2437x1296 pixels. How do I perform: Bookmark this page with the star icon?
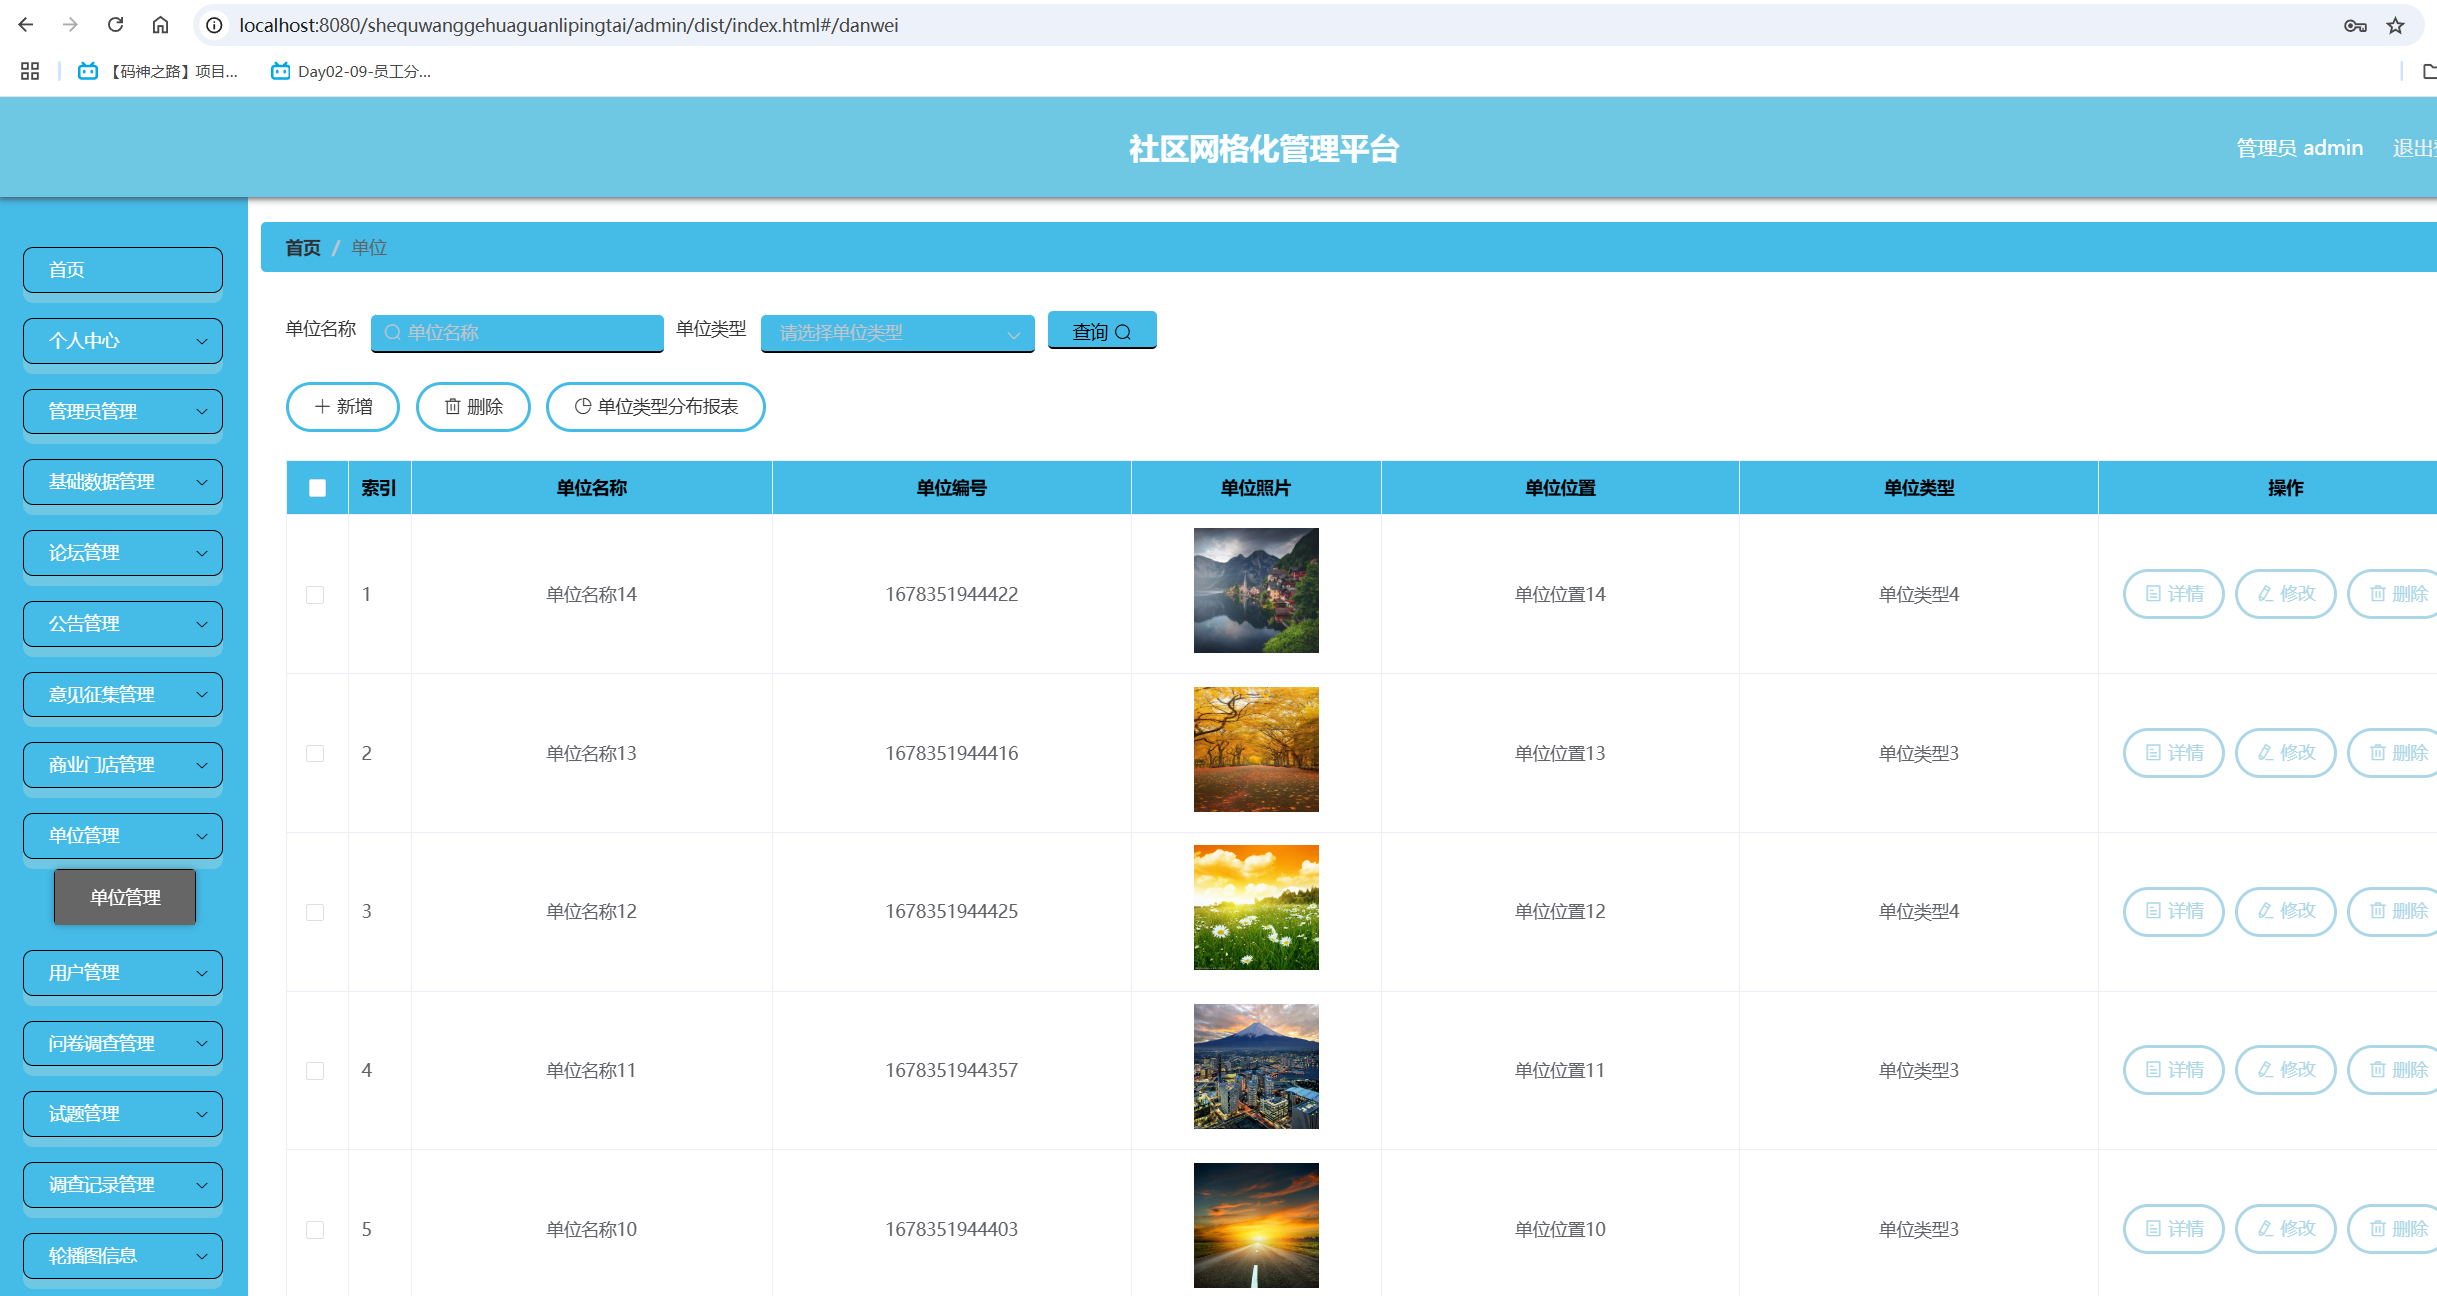2395,25
